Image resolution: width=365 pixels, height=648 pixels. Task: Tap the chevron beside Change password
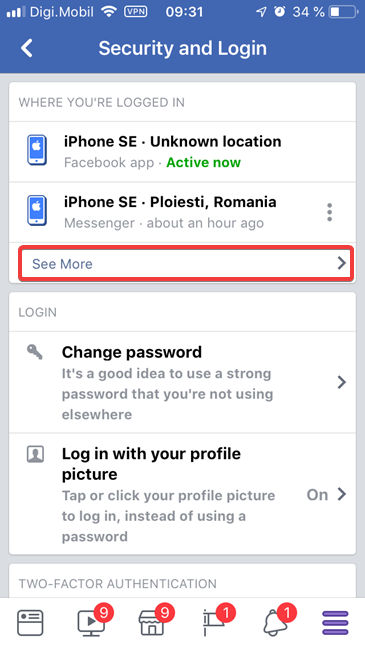341,382
